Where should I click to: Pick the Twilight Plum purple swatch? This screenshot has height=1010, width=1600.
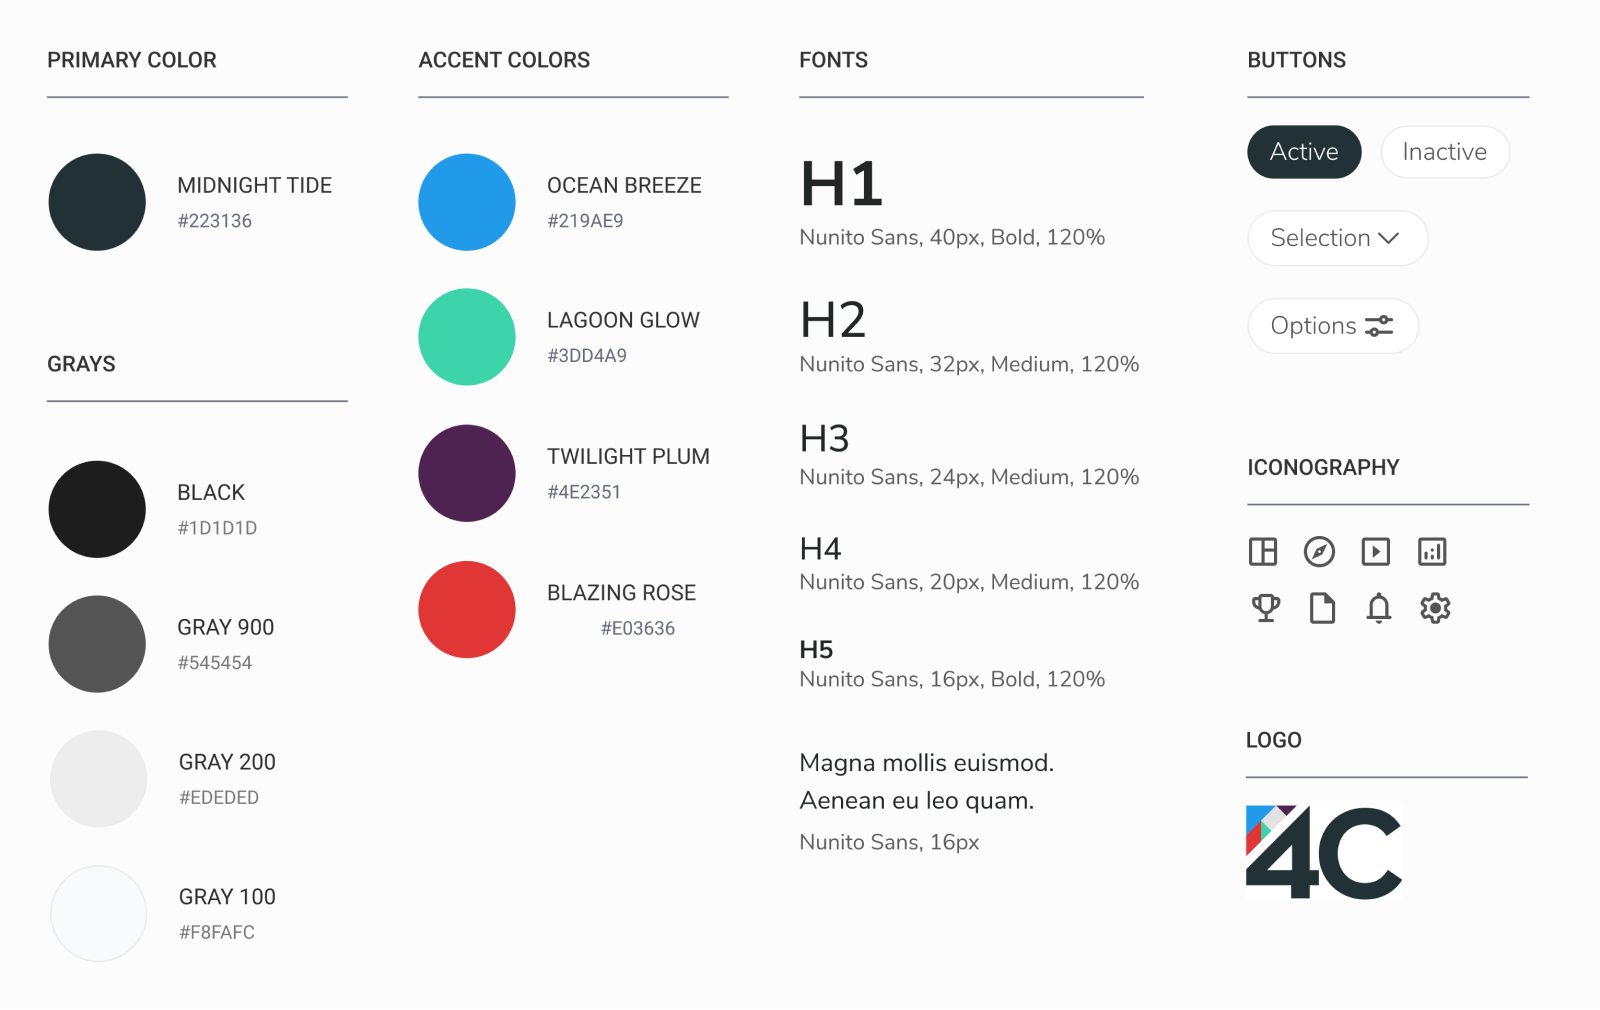click(x=467, y=473)
